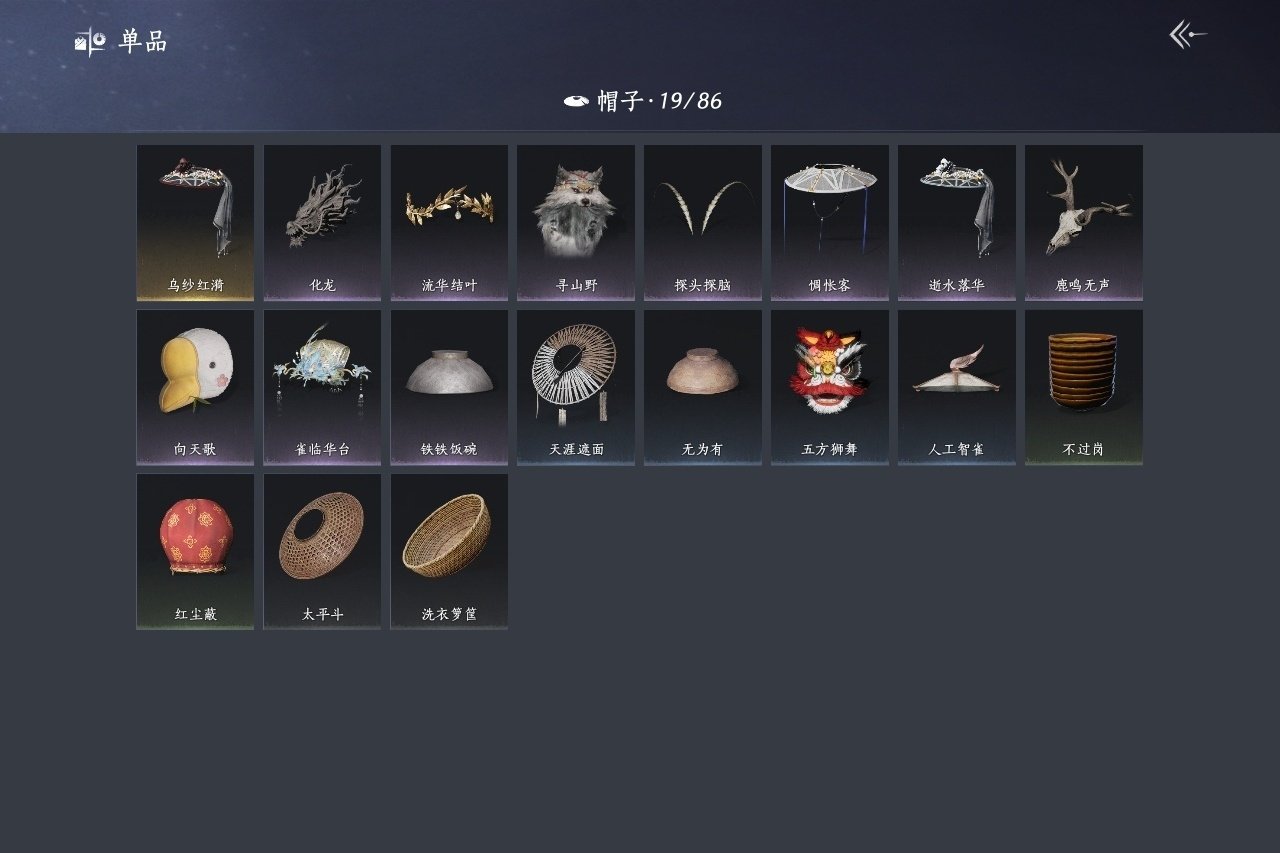
Task: Select the 探头探脑 feather antennae
Action: [703, 223]
